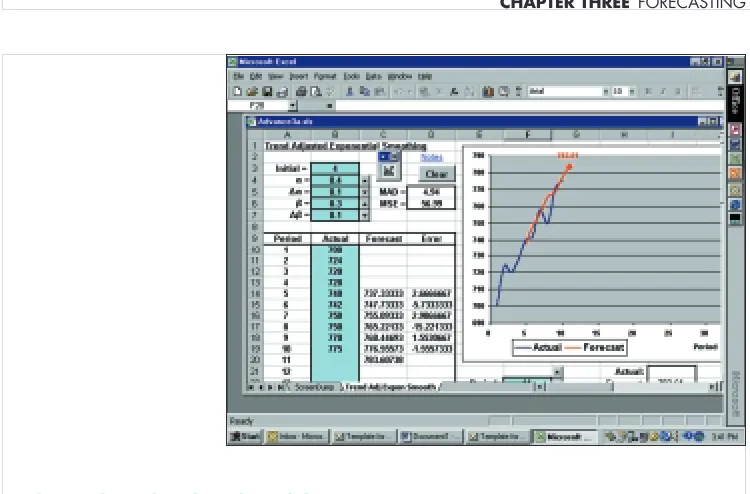Click the blue globe icon in Office shortcut bar
750x494 pixels.
click(735, 204)
